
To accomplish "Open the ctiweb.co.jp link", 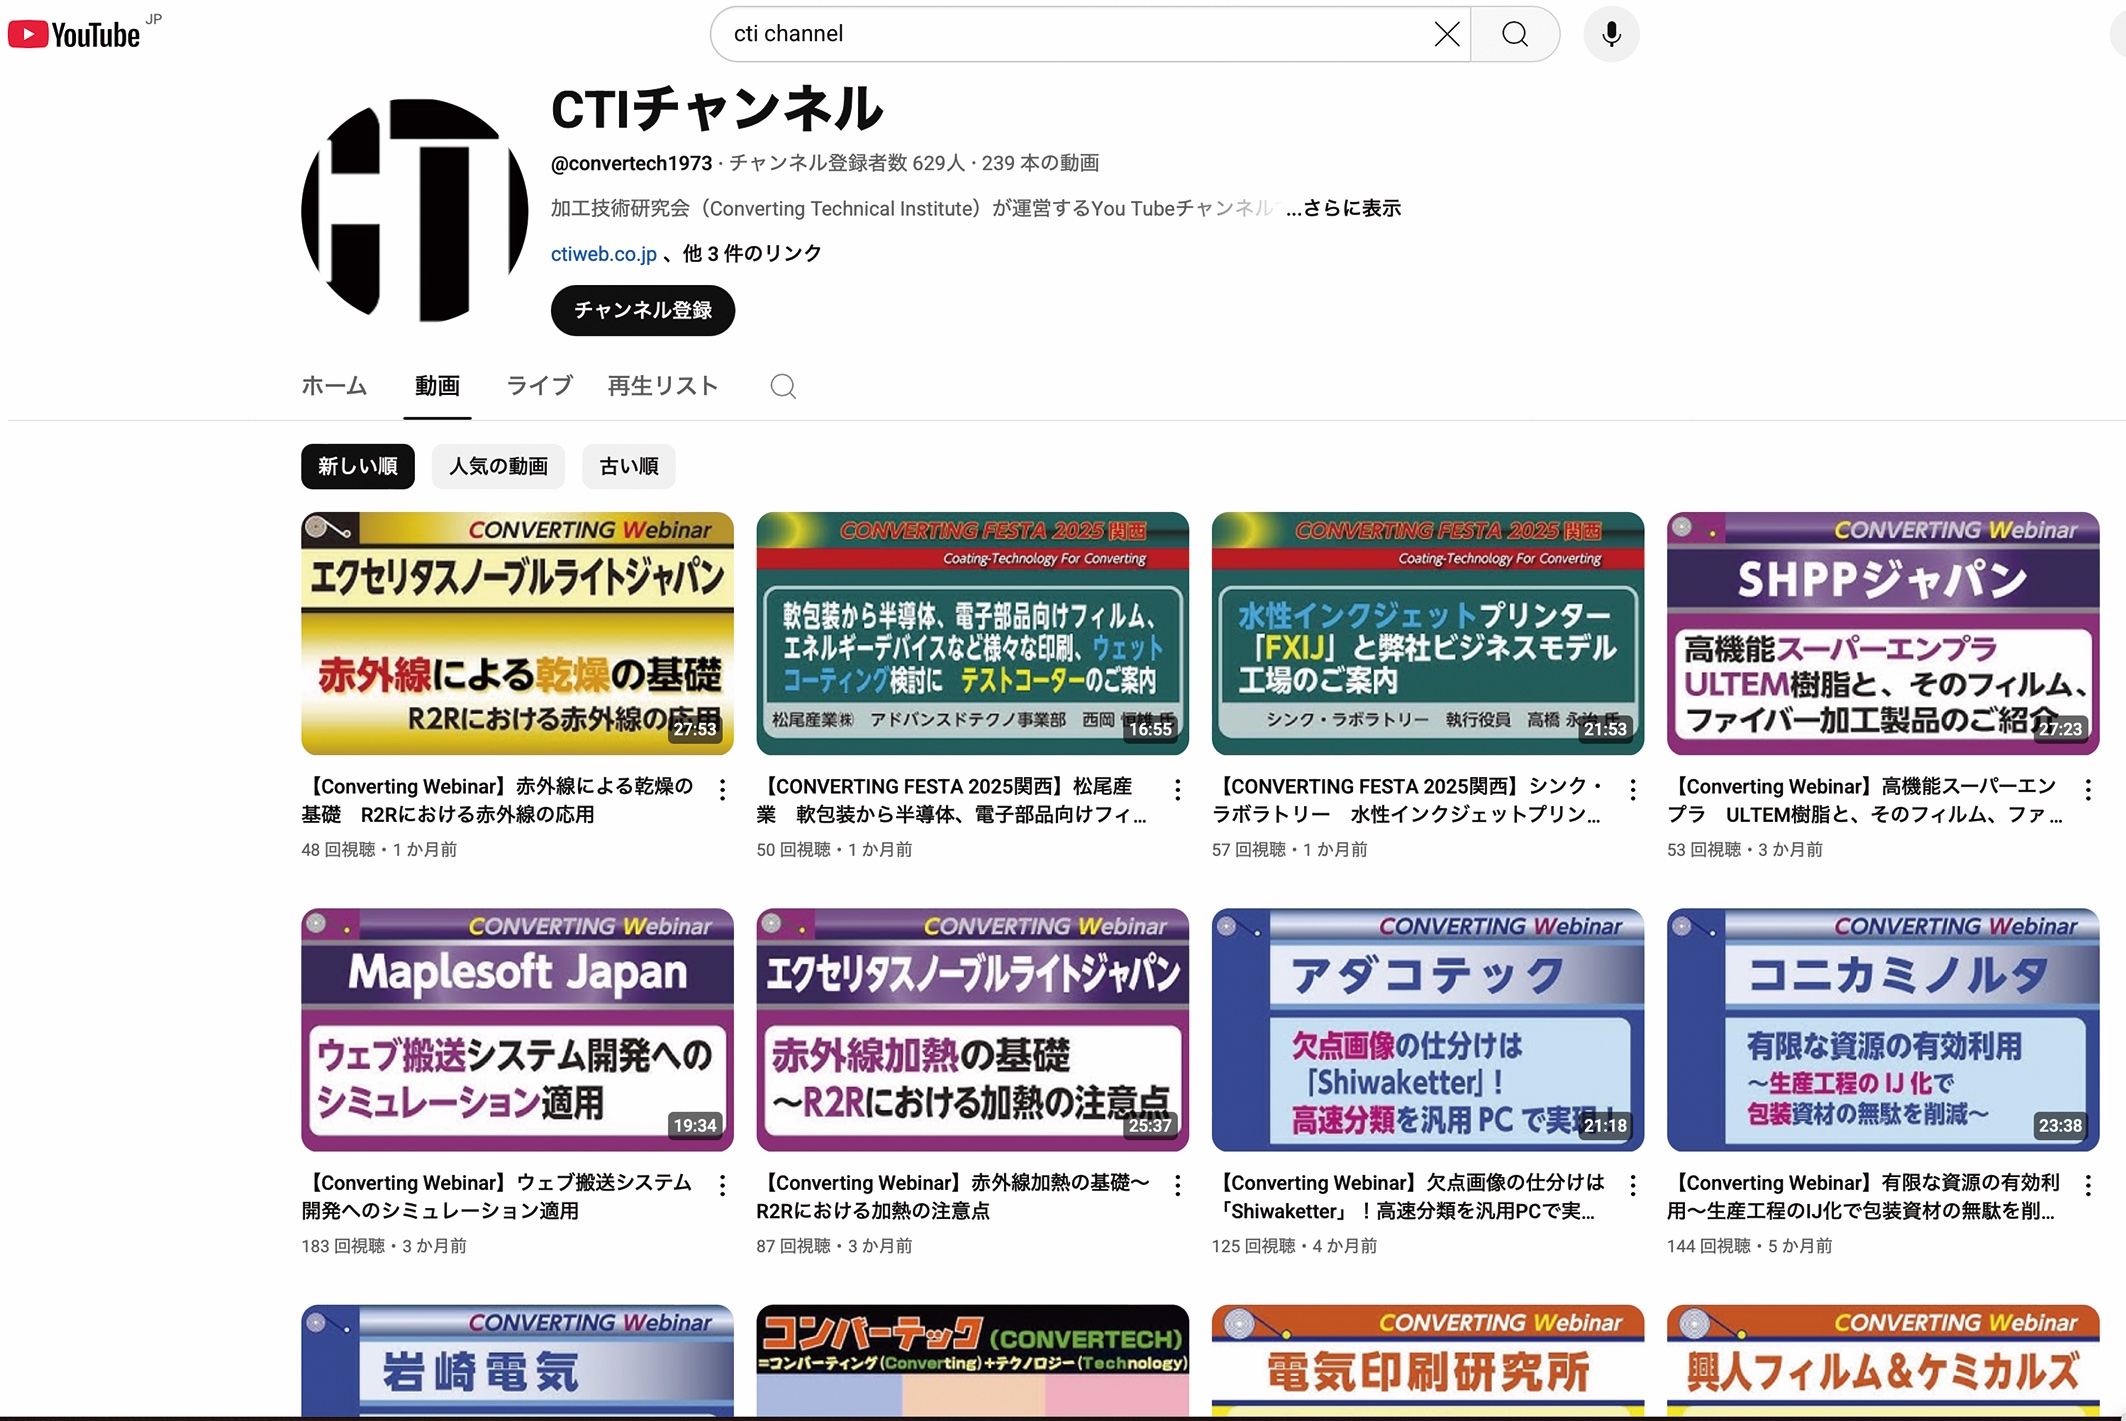I will point(604,254).
